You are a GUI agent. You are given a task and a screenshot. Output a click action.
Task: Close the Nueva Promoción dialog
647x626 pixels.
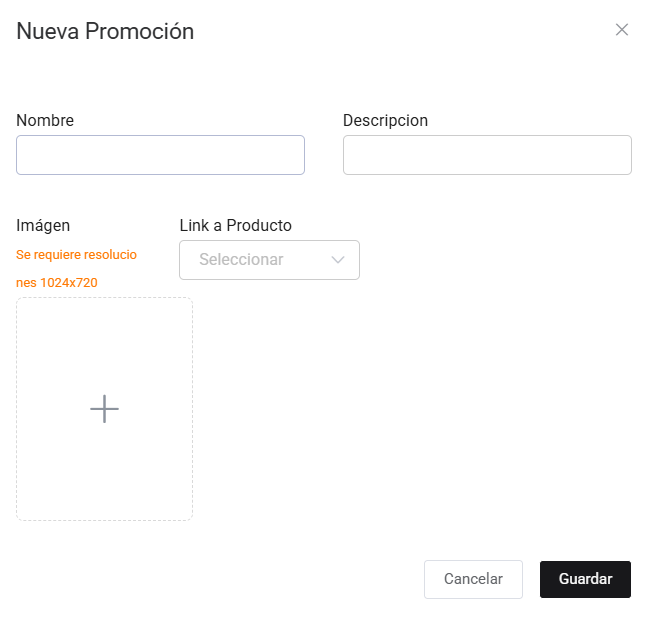622,30
